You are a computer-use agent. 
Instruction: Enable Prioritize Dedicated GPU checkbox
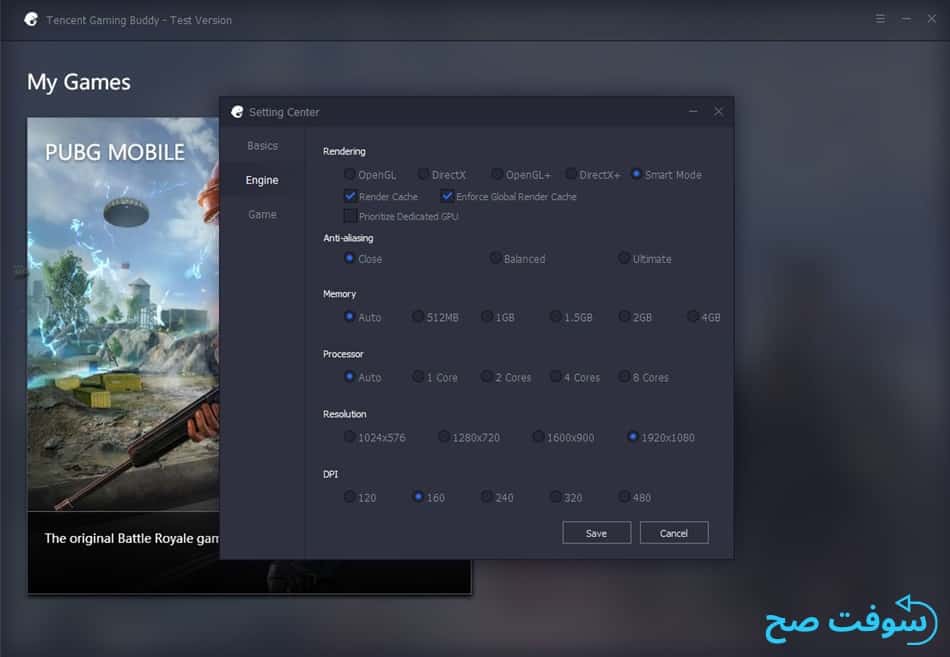coord(350,216)
